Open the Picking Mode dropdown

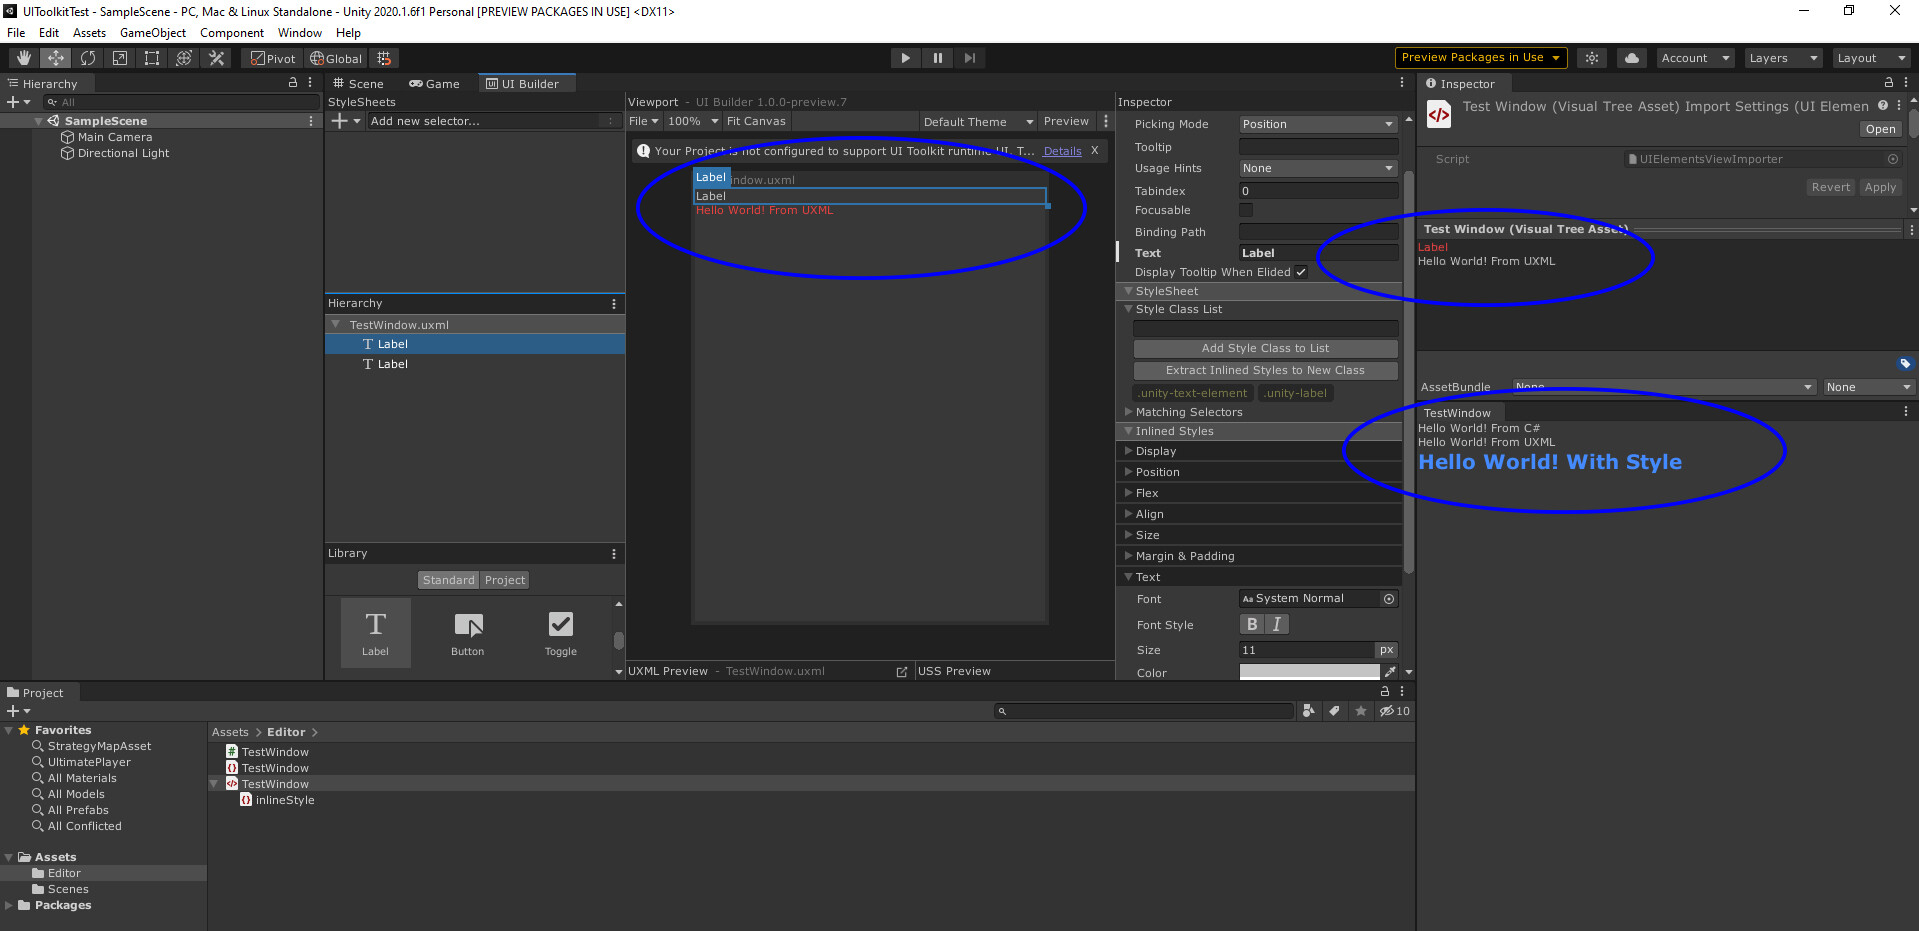1317,123
